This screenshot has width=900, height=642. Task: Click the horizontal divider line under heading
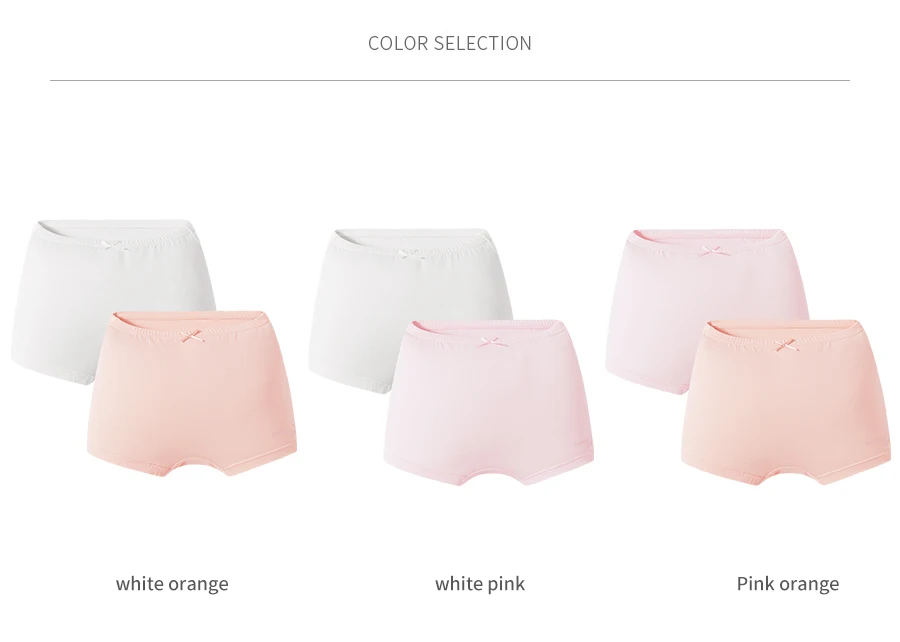[x=449, y=80]
